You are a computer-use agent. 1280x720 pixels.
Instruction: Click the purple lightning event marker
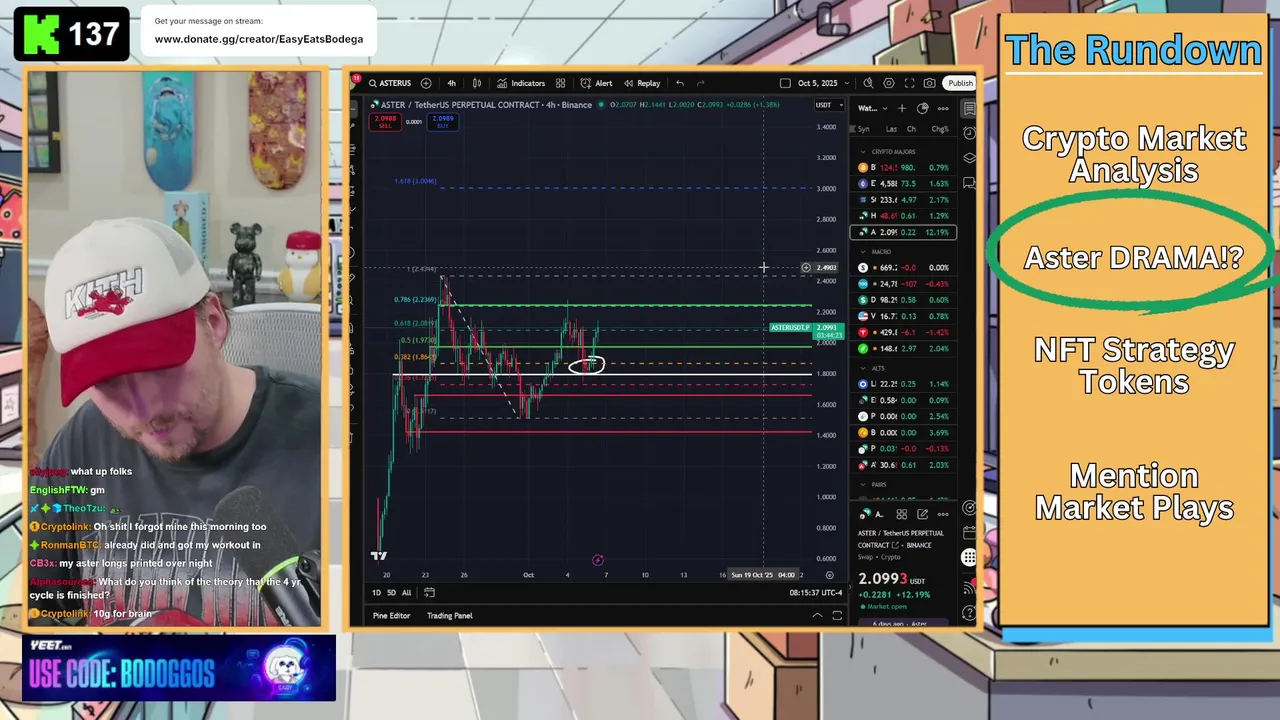[x=597, y=560]
